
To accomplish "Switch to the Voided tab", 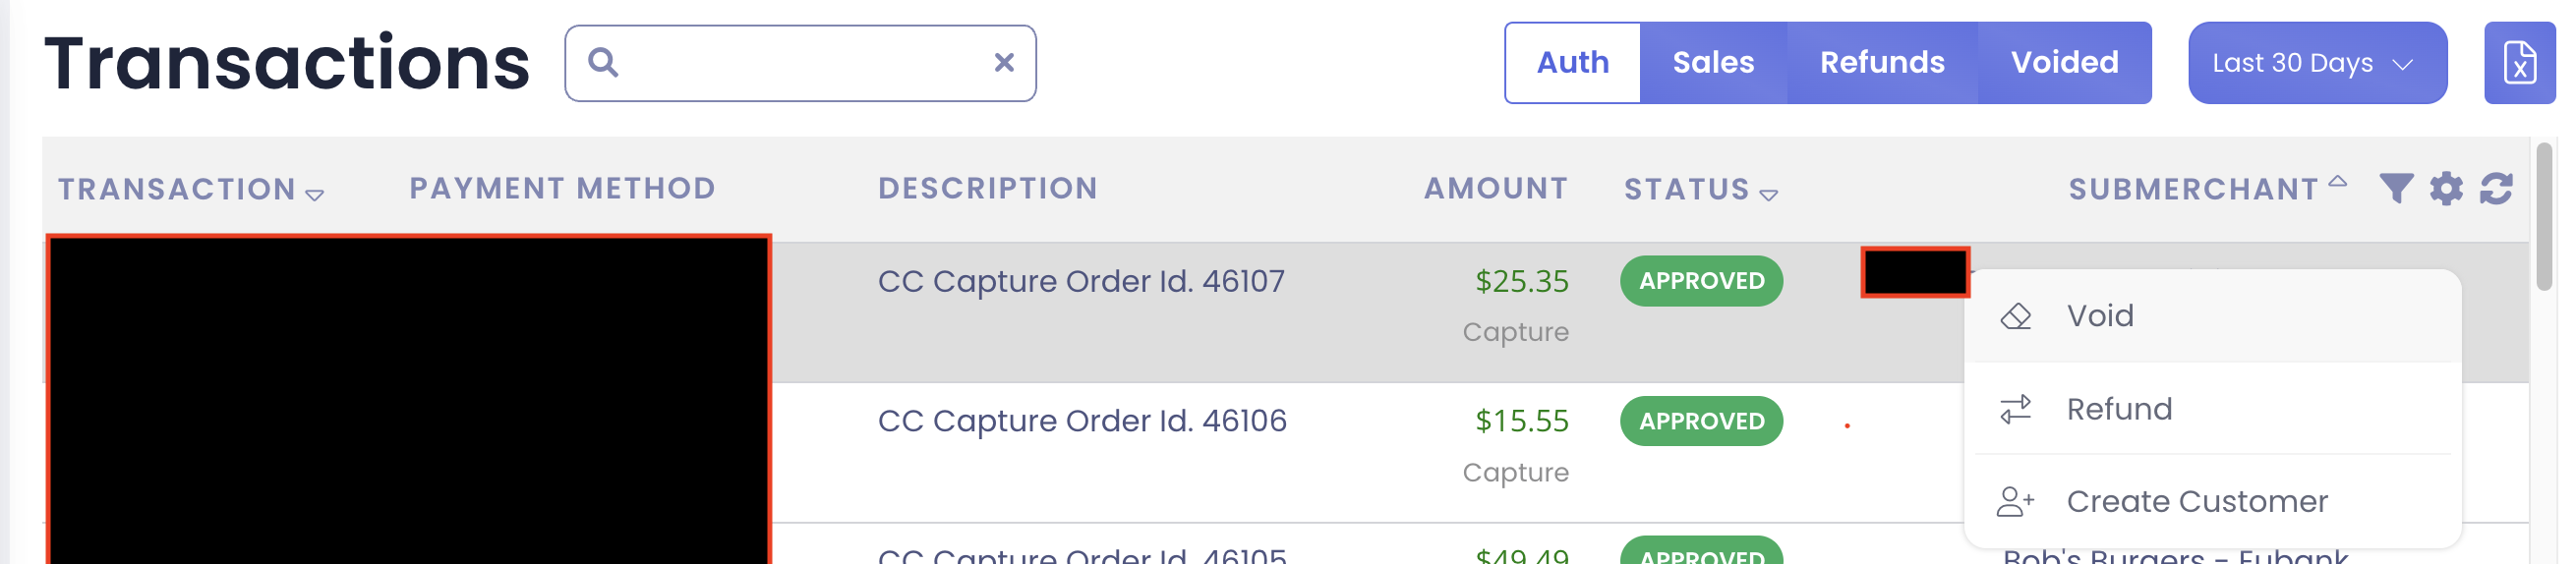I will tap(2064, 63).
